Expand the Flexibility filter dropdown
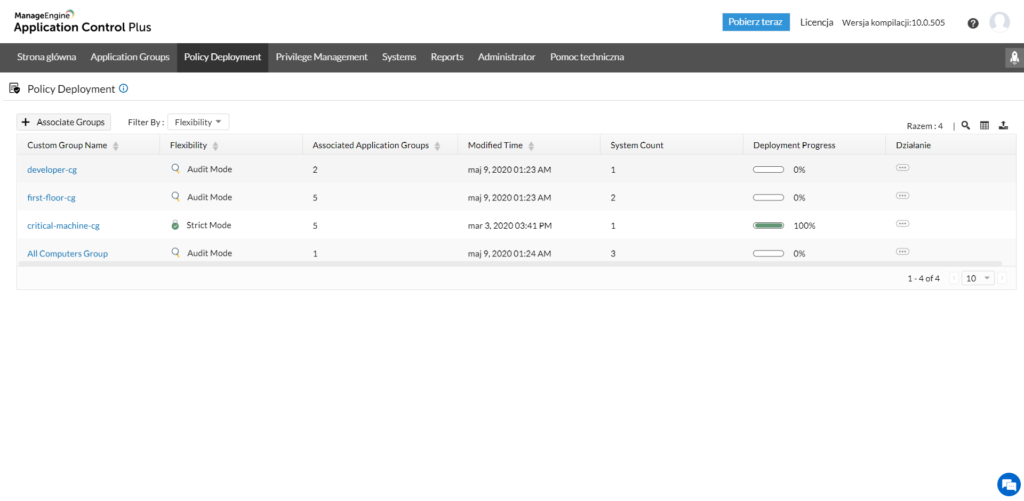This screenshot has width=1024, height=501. tap(199, 122)
